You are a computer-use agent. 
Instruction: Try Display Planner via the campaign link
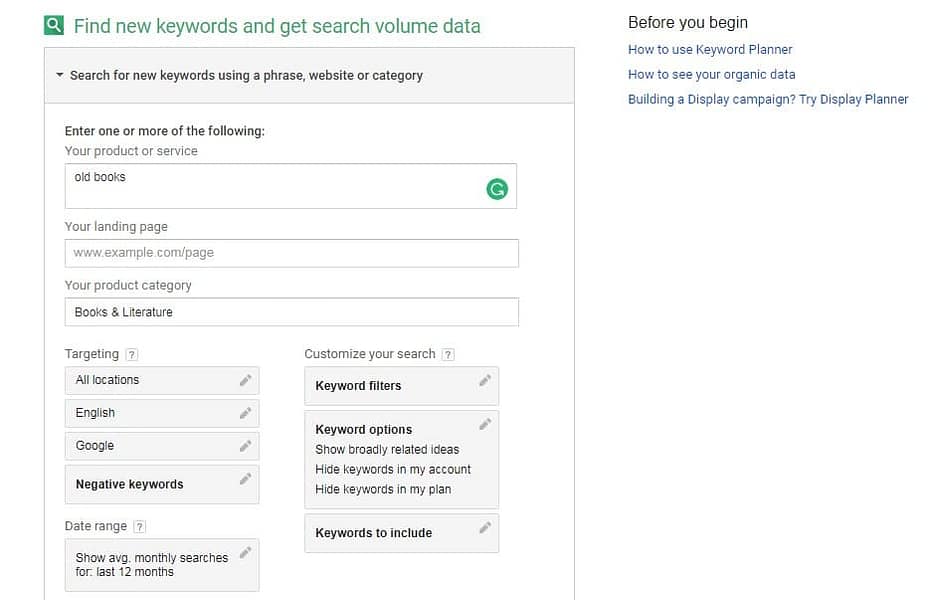pyautogui.click(x=768, y=99)
